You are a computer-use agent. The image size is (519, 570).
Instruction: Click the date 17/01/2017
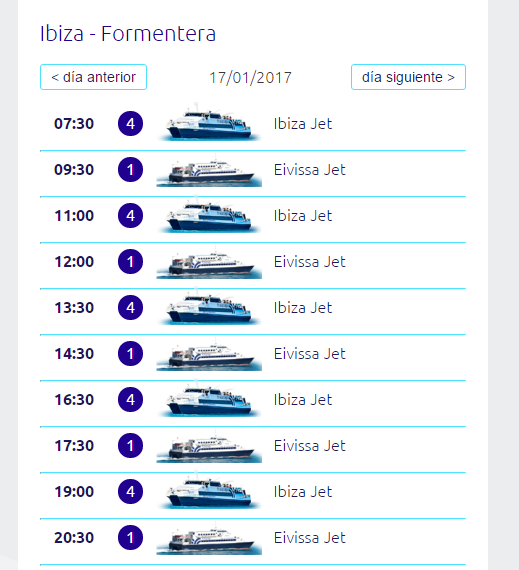[250, 77]
